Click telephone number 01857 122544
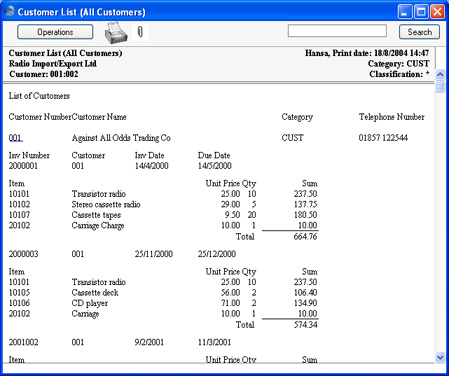The width and height of the screenshot is (449, 376). 383,138
